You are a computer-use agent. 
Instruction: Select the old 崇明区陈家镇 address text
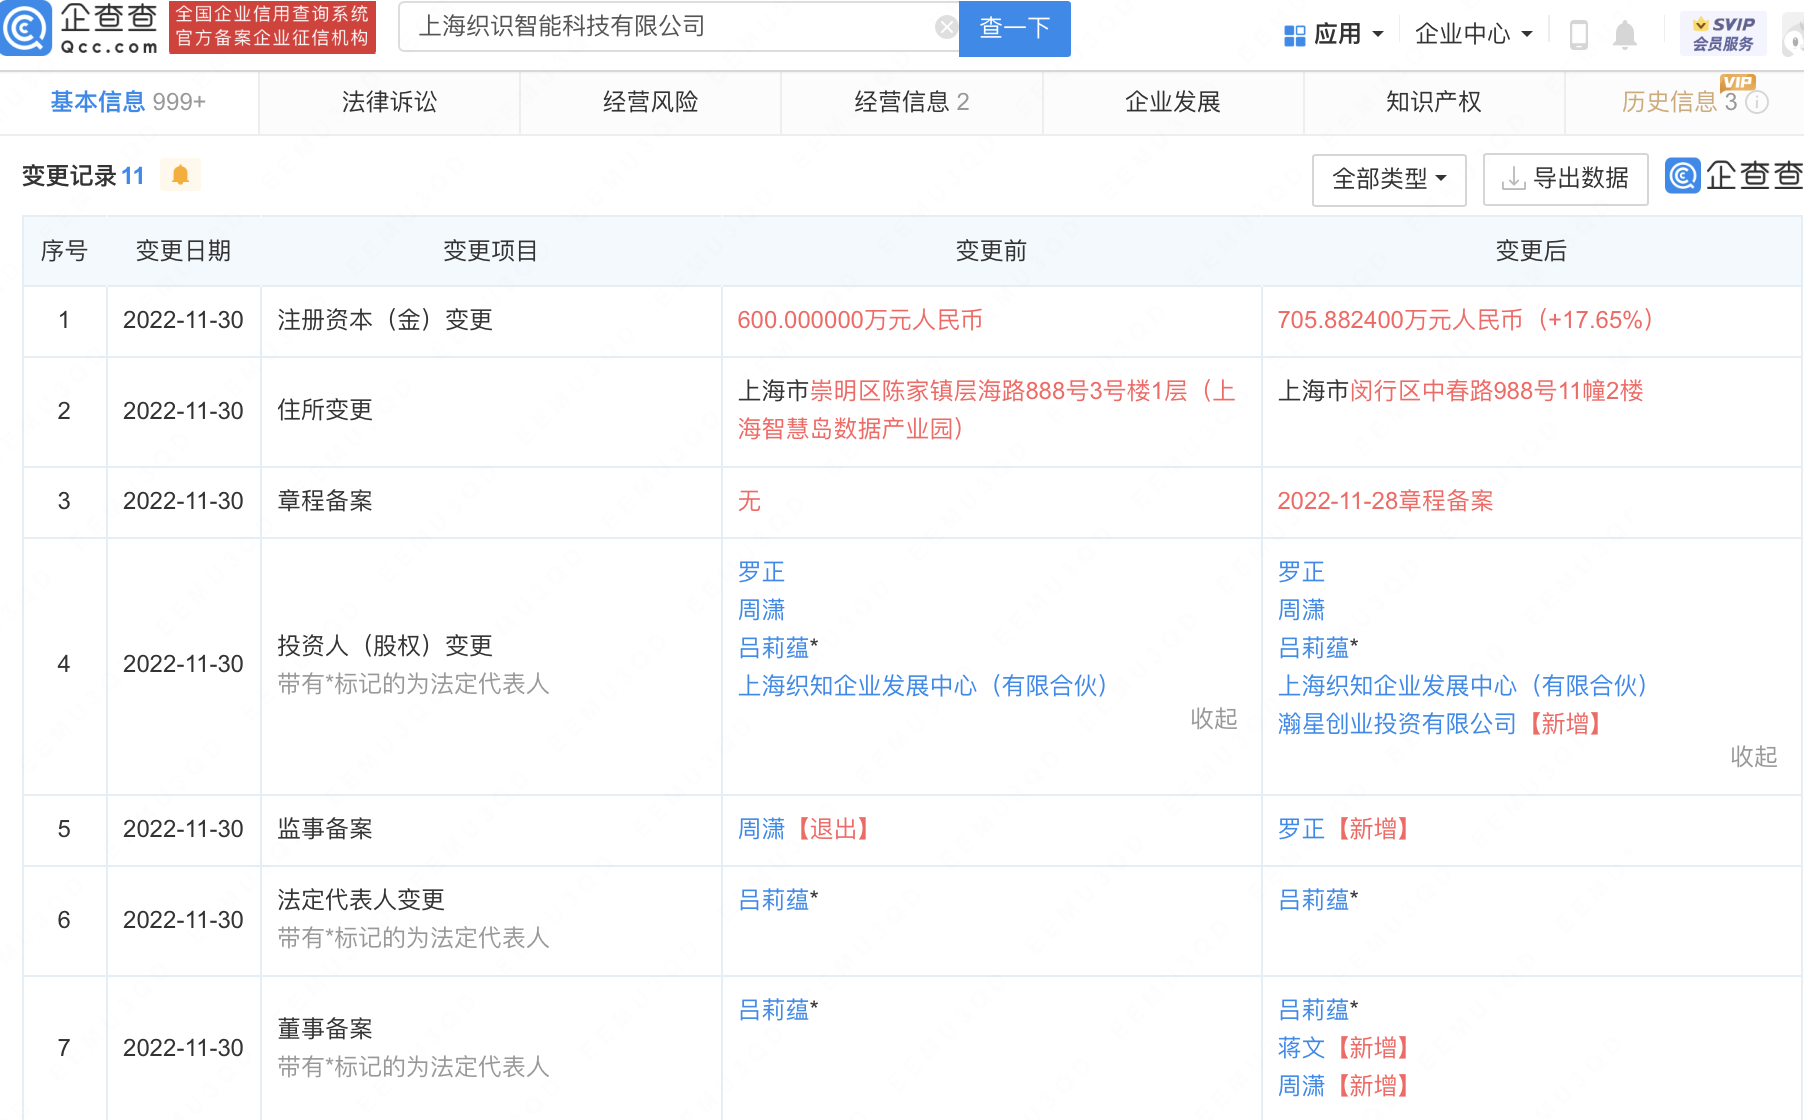tap(987, 410)
